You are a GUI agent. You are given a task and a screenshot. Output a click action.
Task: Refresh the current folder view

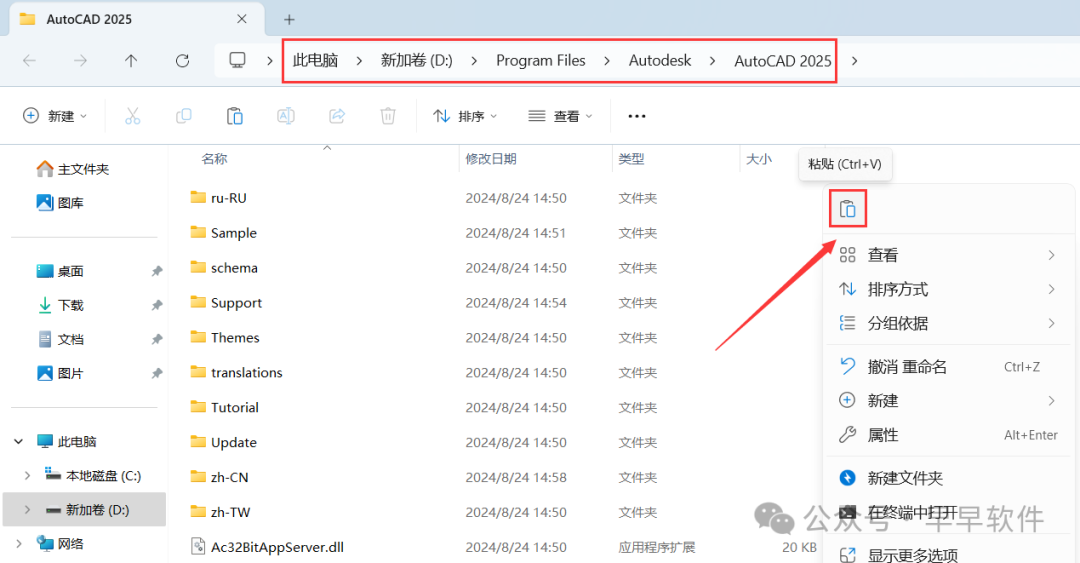click(182, 61)
